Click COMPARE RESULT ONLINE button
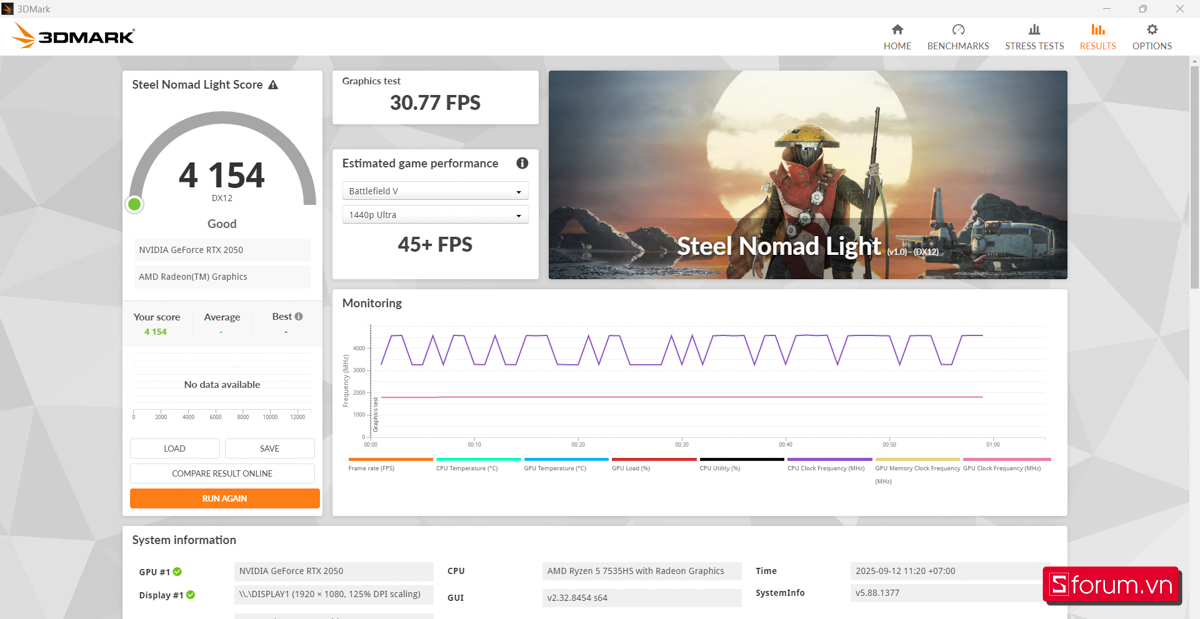The height and width of the screenshot is (619, 1200). pyautogui.click(x=222, y=473)
